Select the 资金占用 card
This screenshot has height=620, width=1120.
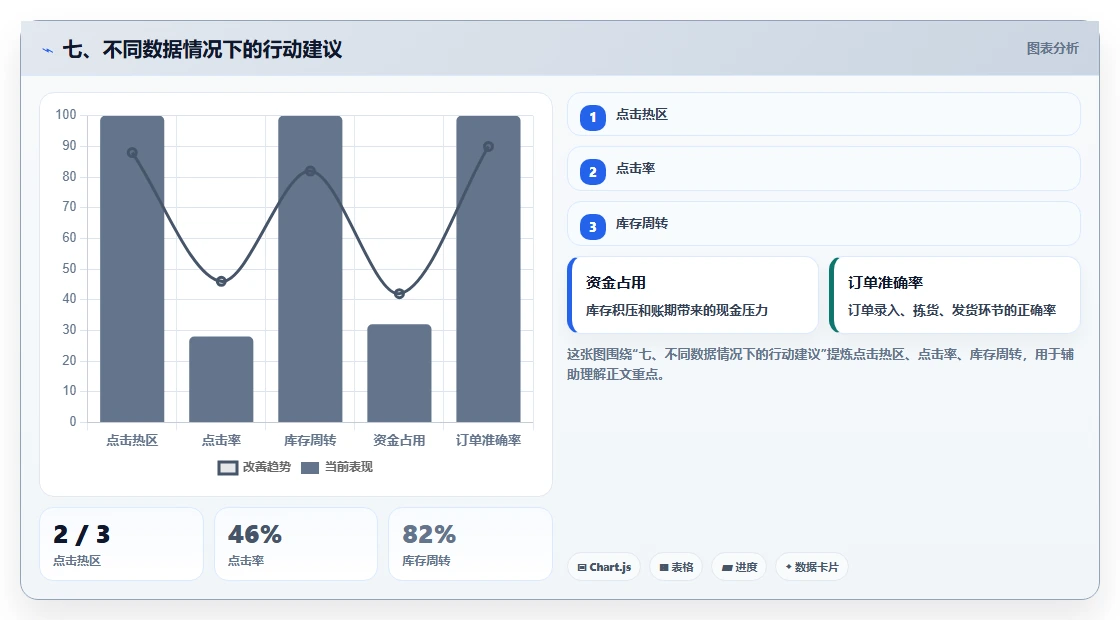pos(692,295)
